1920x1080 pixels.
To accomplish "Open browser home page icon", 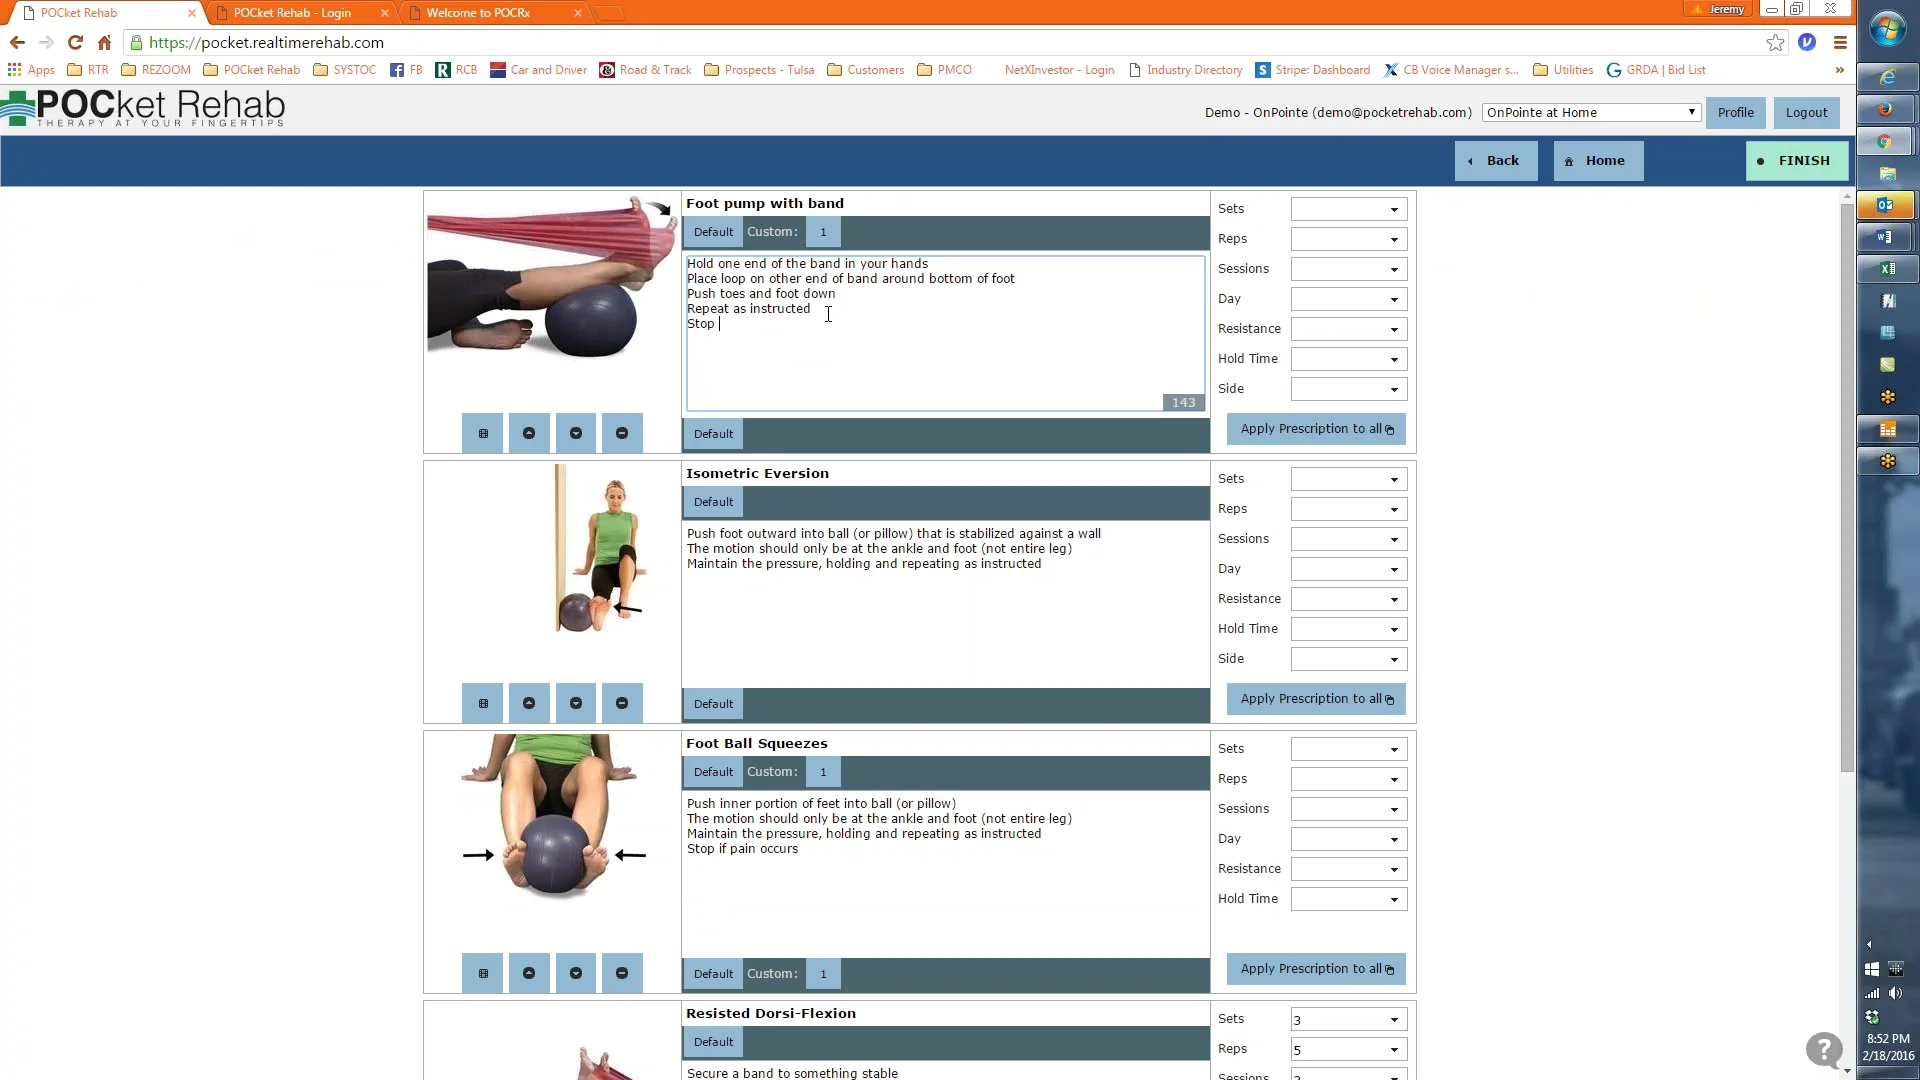I will 104,42.
